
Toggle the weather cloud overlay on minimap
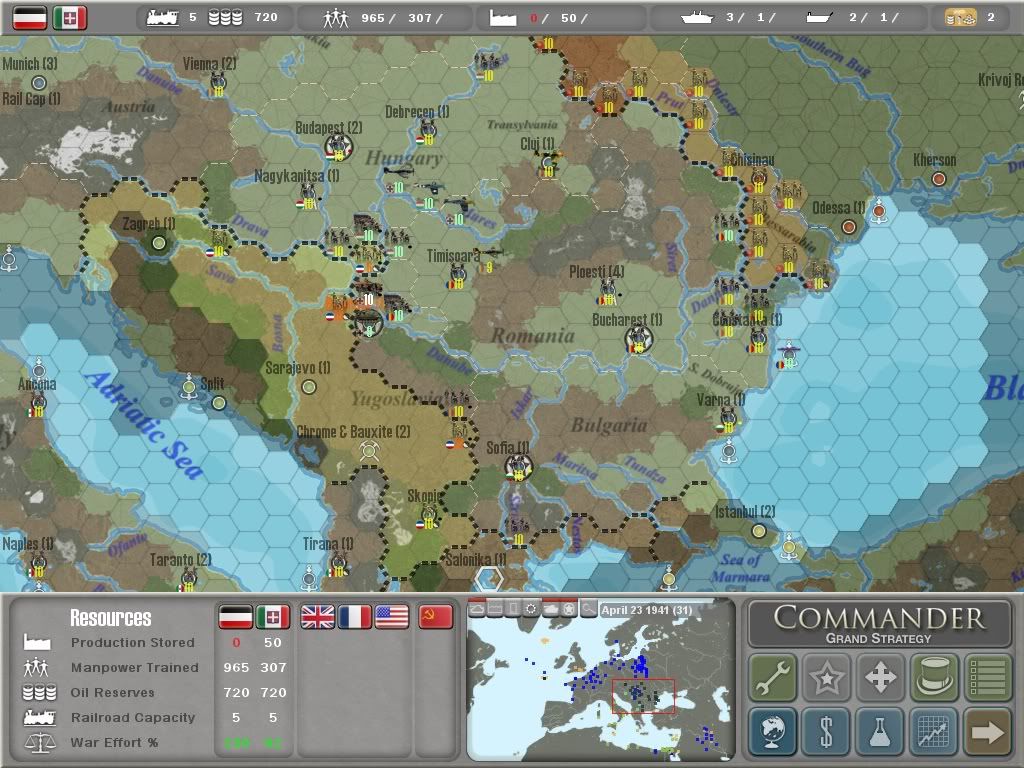tap(477, 609)
